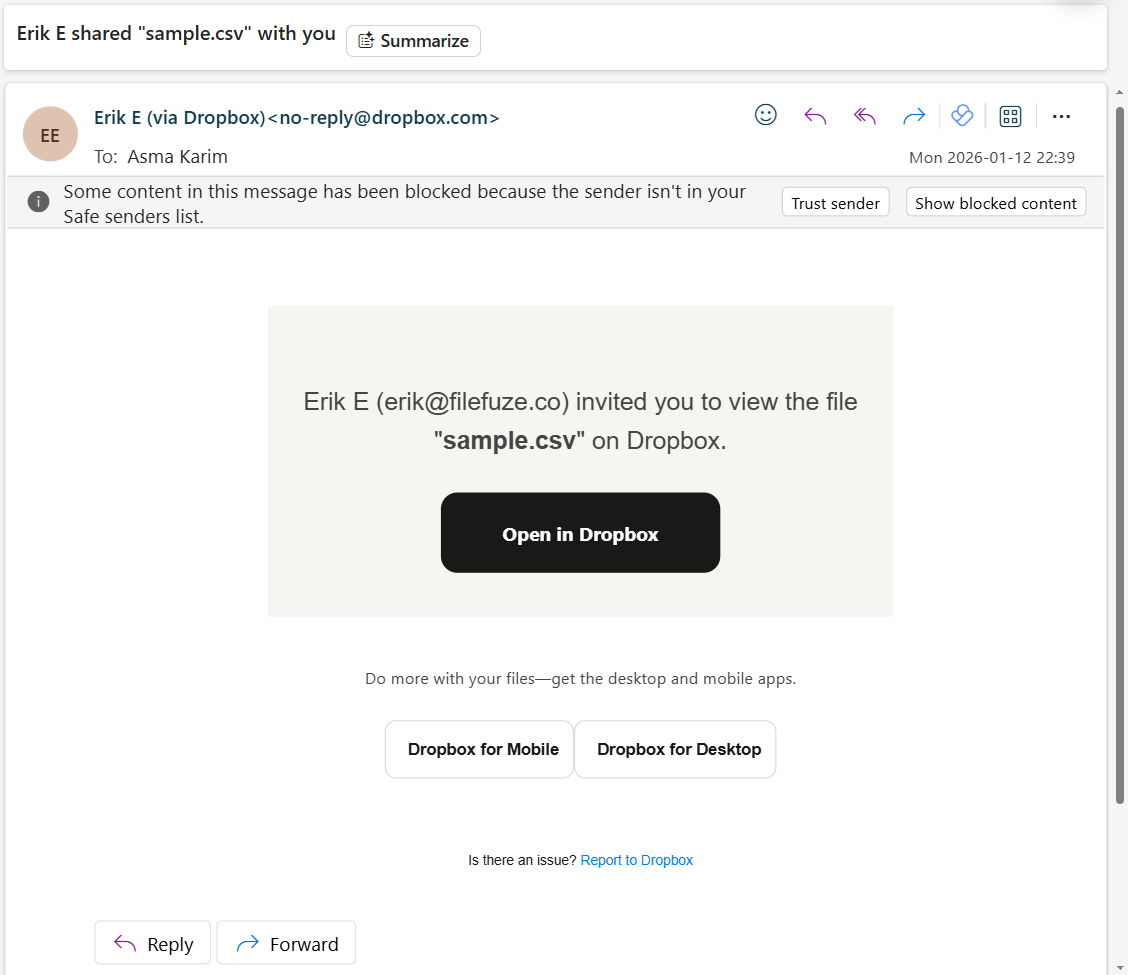Forward this Dropbox invitation
Image resolution: width=1128 pixels, height=975 pixels.
click(286, 942)
